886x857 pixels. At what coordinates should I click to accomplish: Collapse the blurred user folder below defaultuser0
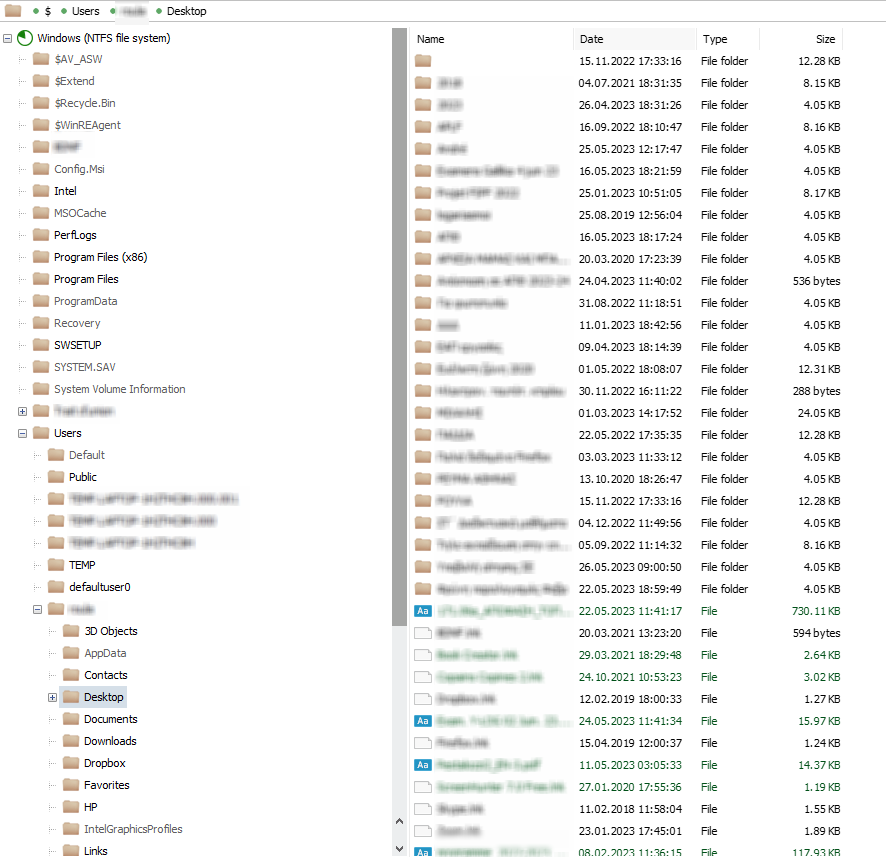point(37,609)
